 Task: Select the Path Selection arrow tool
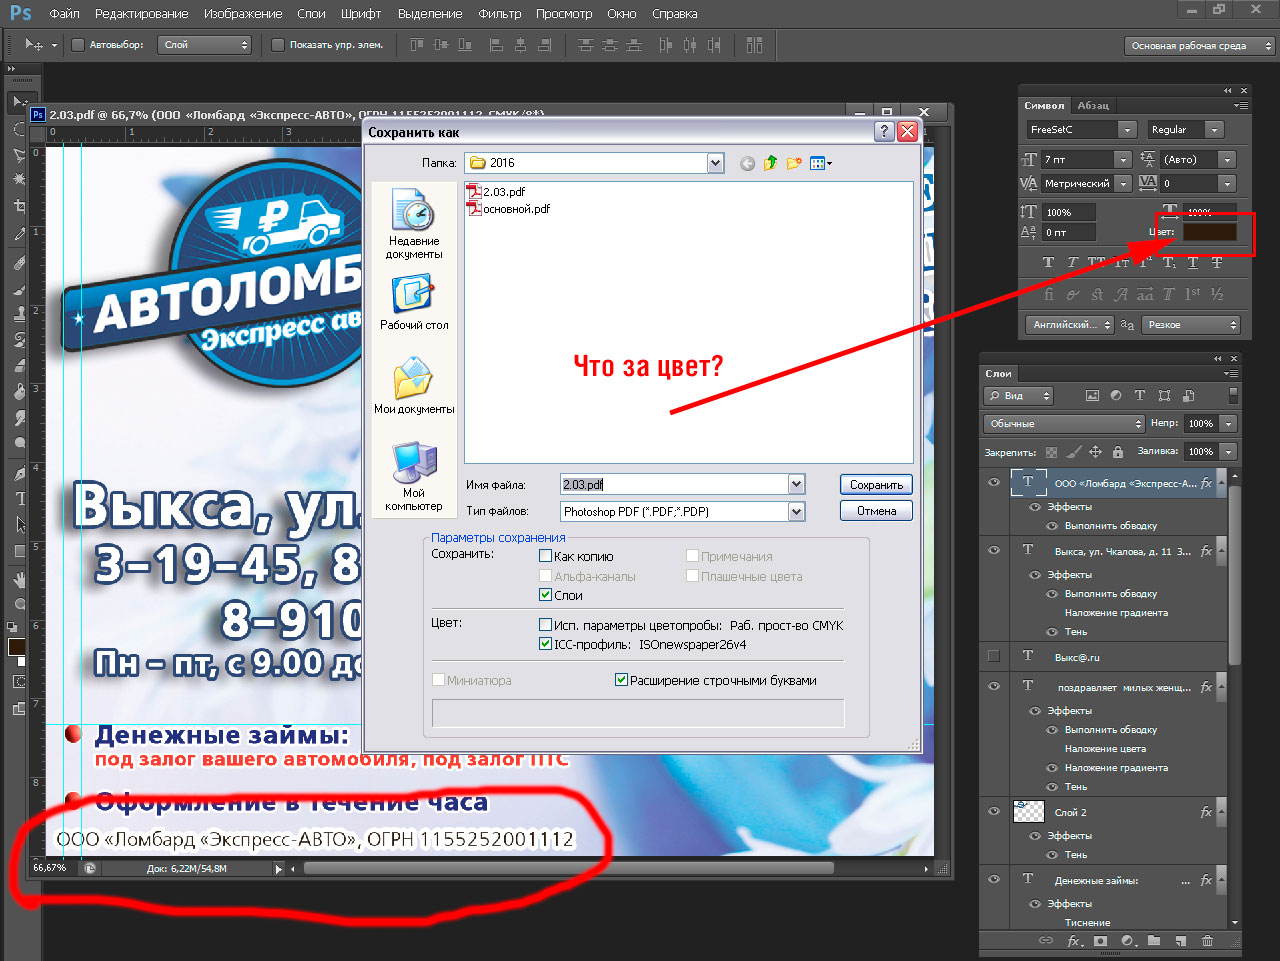(20, 524)
